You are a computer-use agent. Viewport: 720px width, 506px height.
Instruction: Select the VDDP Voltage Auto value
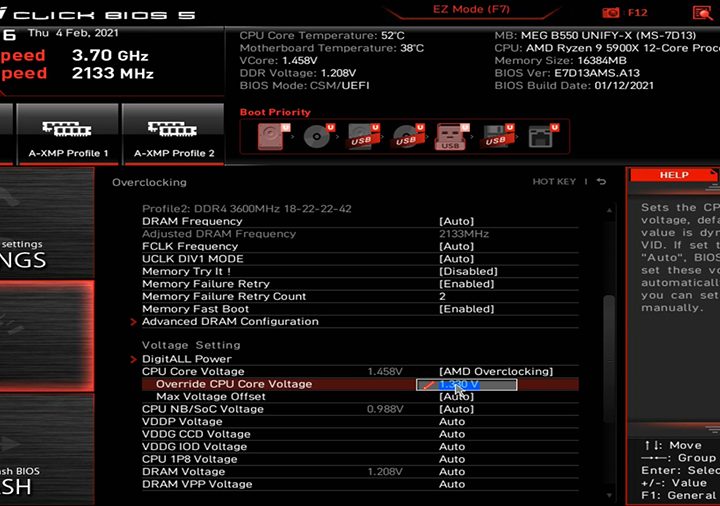coord(452,422)
